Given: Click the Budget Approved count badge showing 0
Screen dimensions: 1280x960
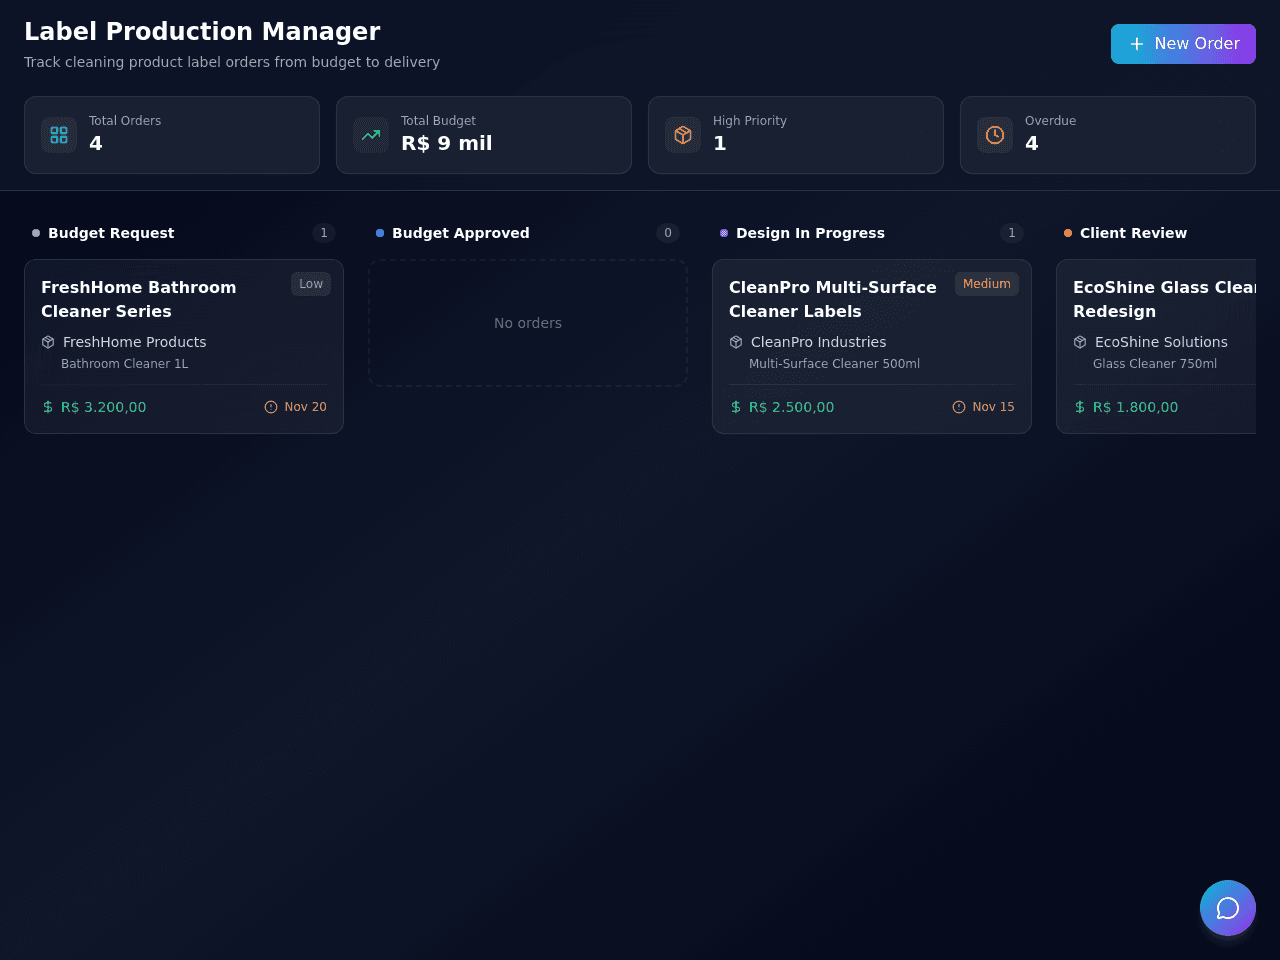Looking at the screenshot, I should click(x=668, y=233).
